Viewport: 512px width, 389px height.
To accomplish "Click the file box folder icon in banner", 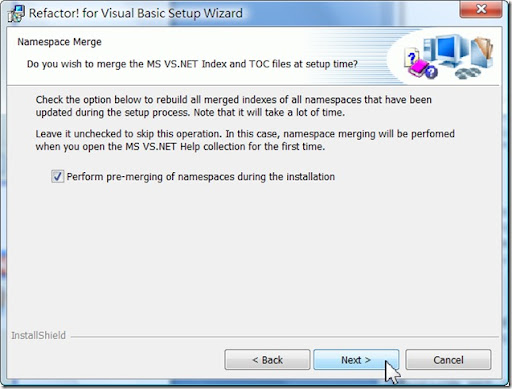I will pos(482,52).
